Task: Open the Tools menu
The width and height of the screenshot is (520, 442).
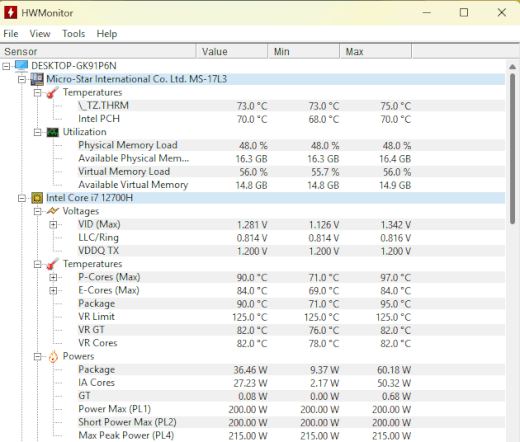Action: tap(74, 34)
